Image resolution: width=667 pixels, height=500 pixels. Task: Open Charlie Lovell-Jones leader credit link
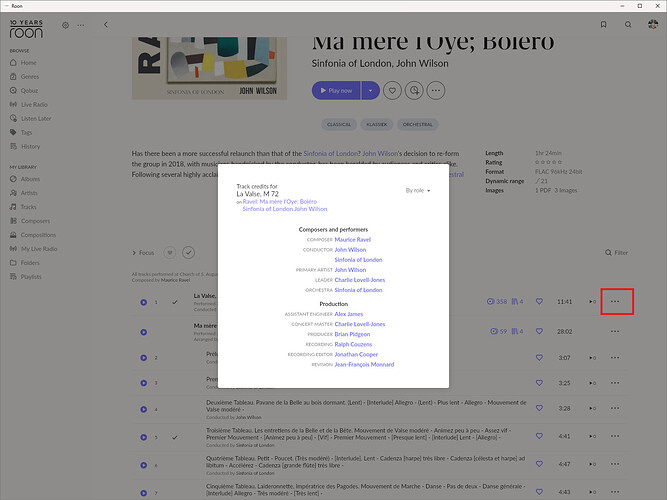pyautogui.click(x=359, y=280)
